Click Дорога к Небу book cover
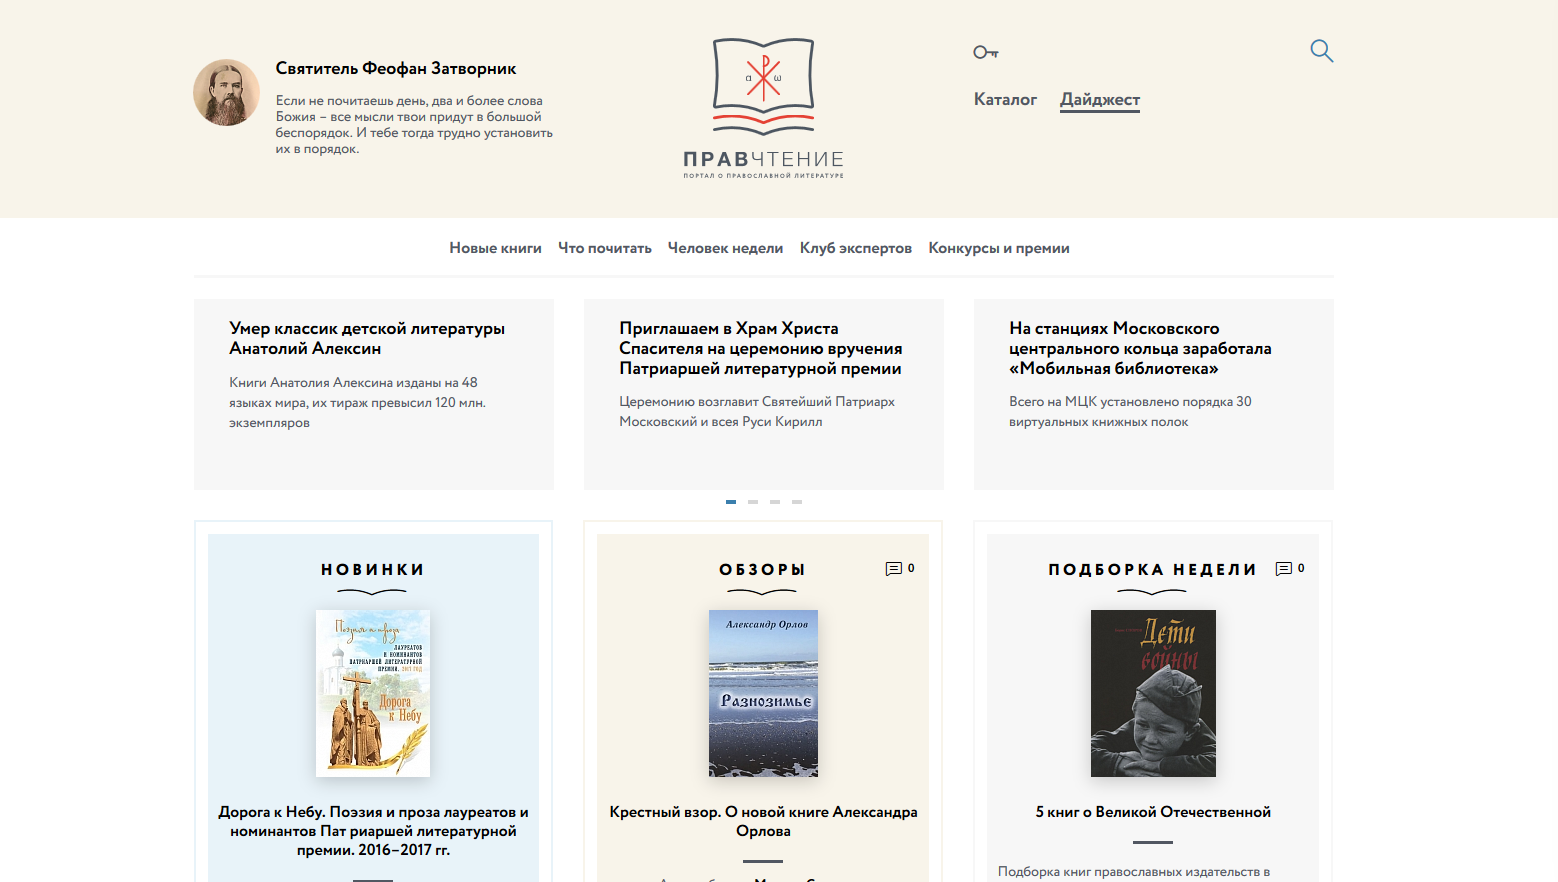 click(373, 693)
